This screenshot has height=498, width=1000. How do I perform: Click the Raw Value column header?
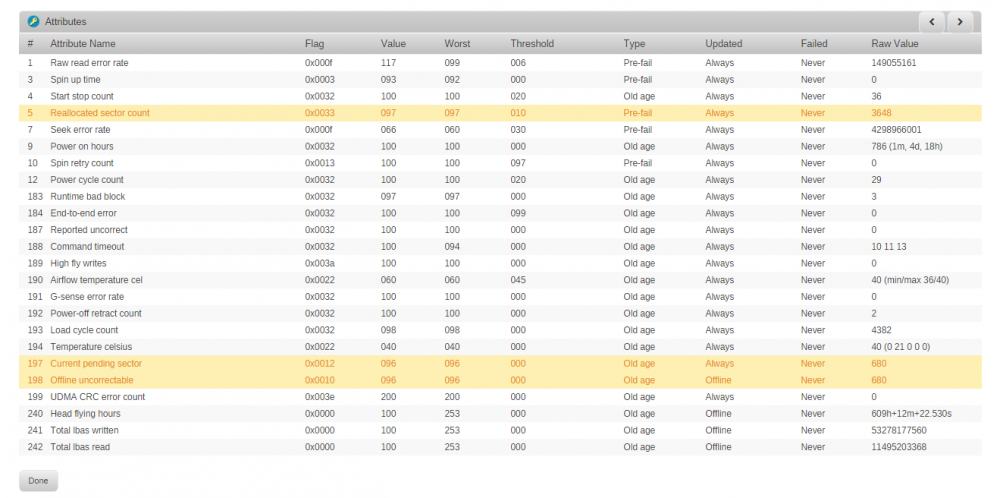895,44
